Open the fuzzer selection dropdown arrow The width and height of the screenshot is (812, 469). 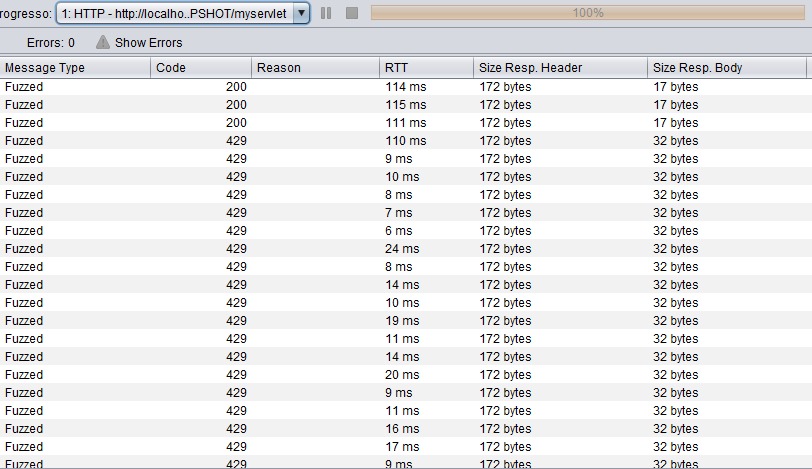(x=301, y=13)
